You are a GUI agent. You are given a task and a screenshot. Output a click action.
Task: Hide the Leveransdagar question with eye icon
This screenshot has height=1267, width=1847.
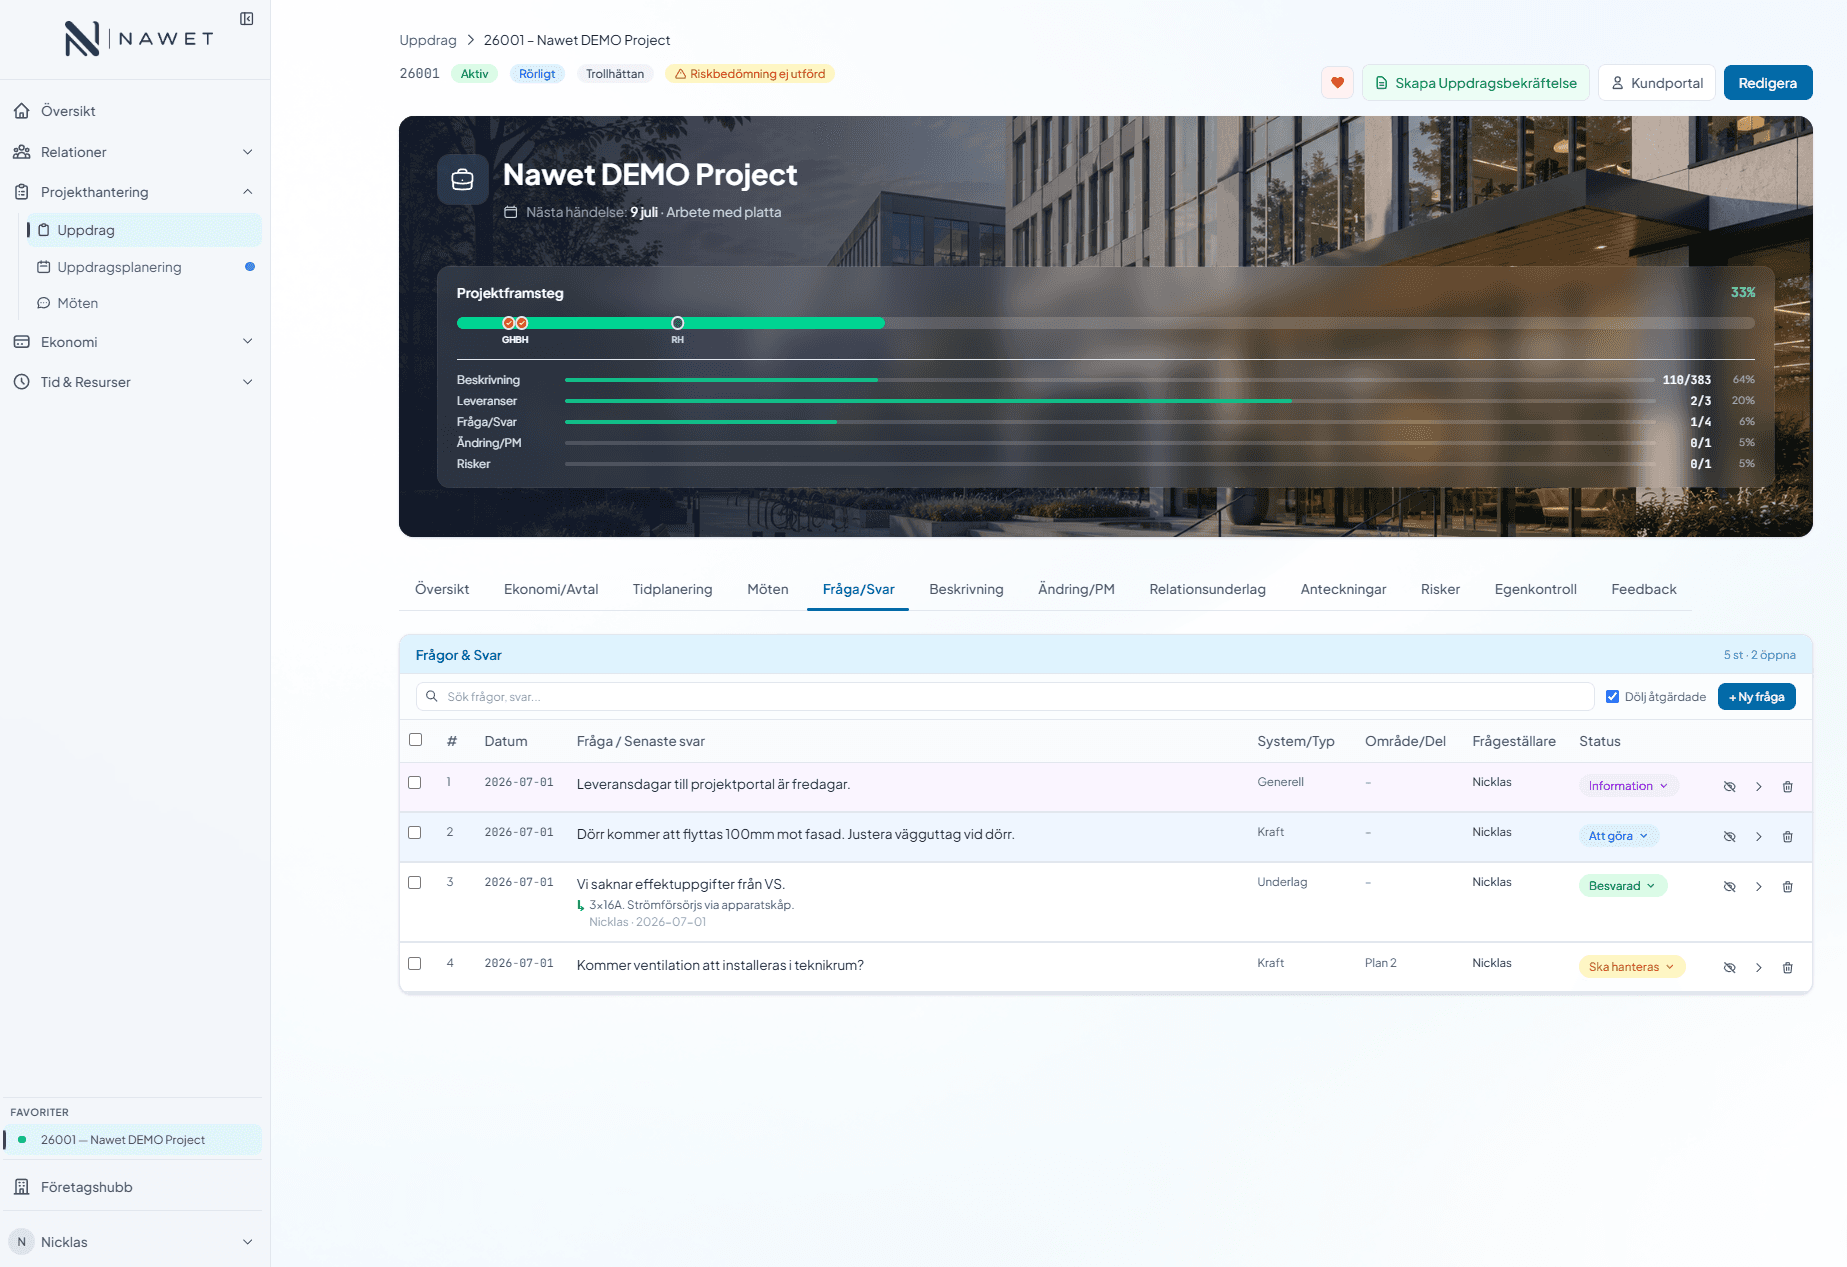(1729, 787)
